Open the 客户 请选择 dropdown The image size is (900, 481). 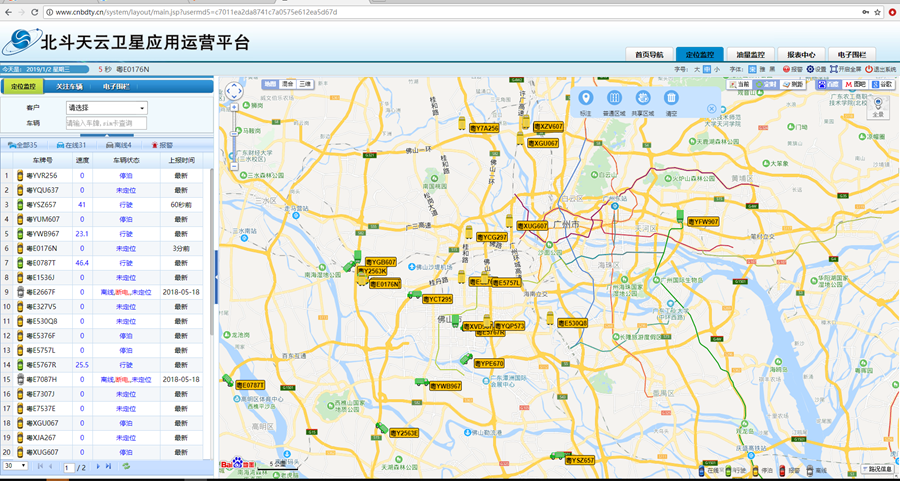(106, 107)
